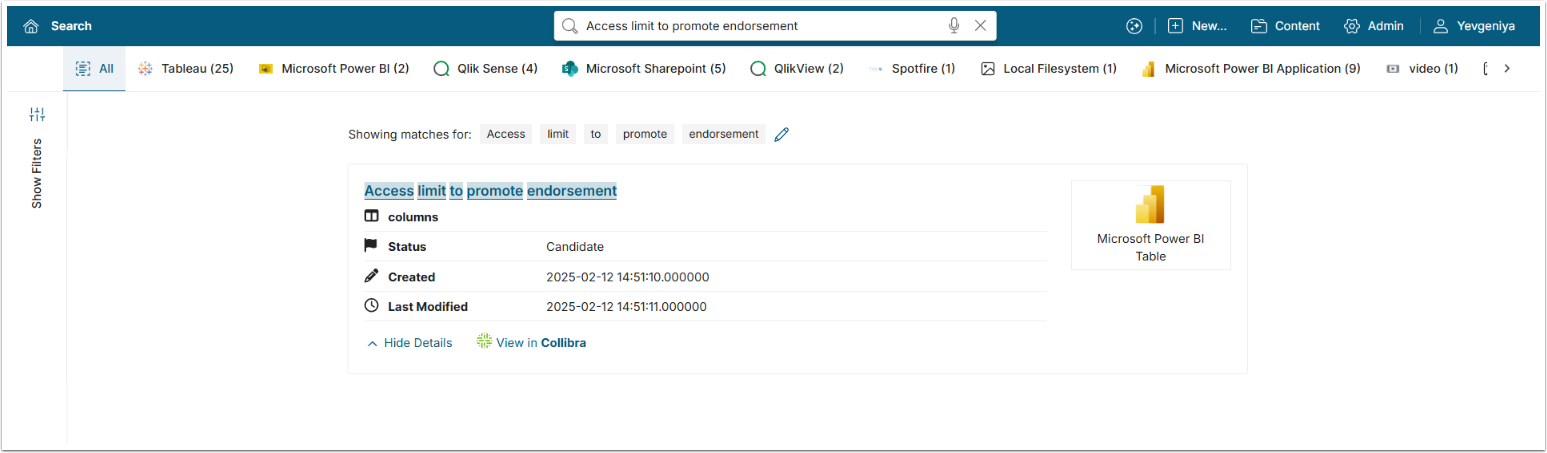Click the microphone voice search icon

(x=954, y=26)
